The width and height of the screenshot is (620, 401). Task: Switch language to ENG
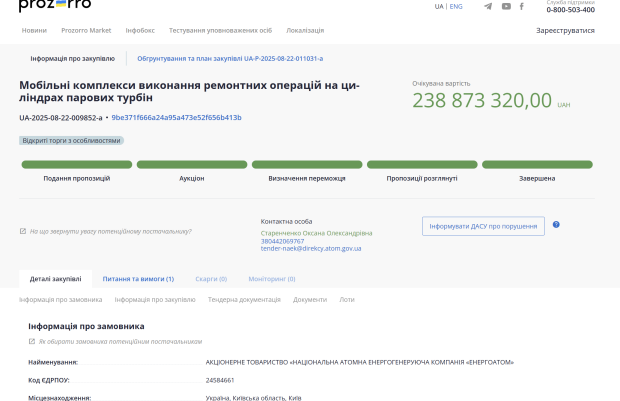[x=456, y=6]
